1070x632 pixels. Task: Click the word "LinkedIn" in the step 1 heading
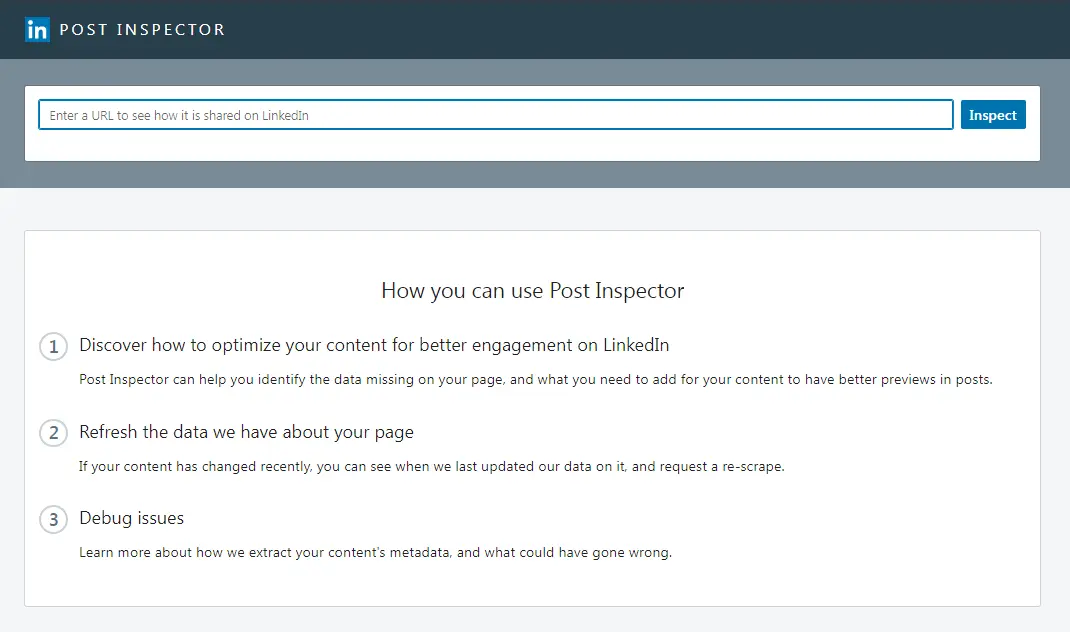point(636,346)
